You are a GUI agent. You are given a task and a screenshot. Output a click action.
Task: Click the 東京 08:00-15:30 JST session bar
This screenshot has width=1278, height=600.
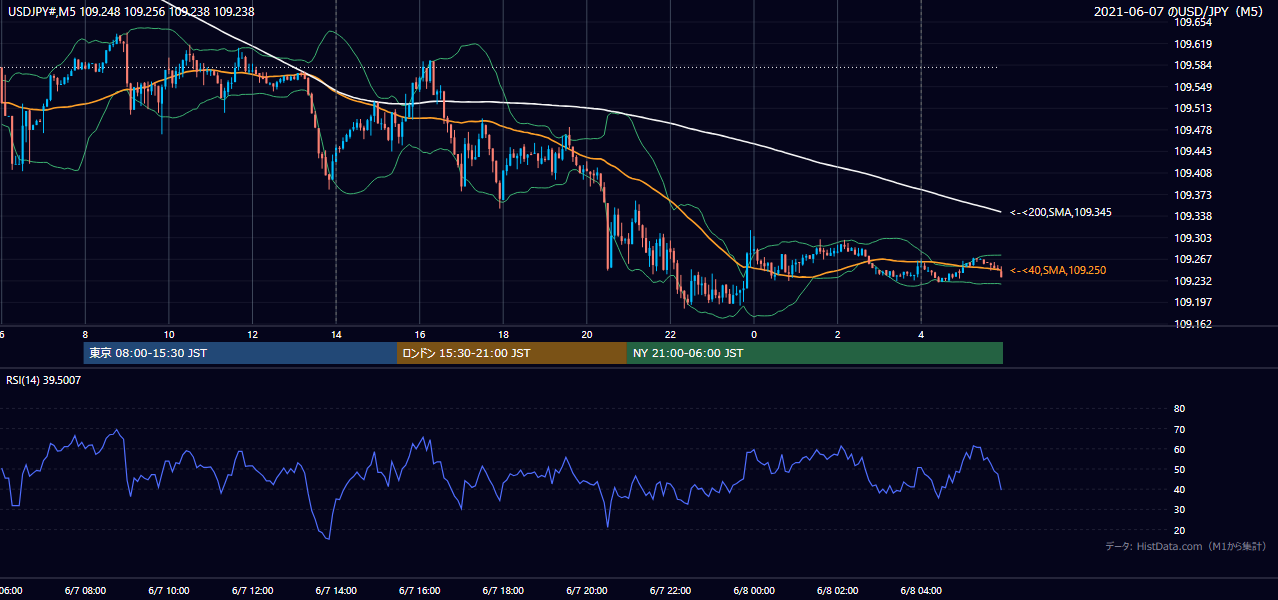point(241,353)
